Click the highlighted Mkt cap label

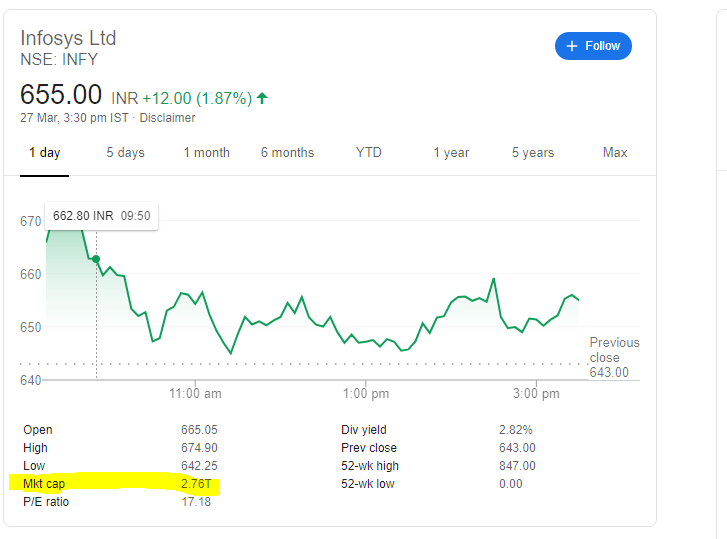43,484
